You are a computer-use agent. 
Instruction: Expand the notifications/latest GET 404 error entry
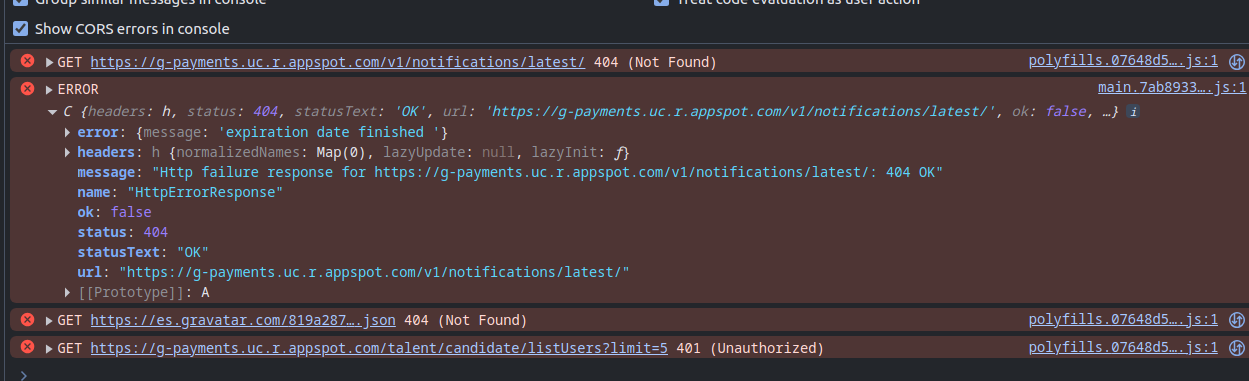click(49, 62)
